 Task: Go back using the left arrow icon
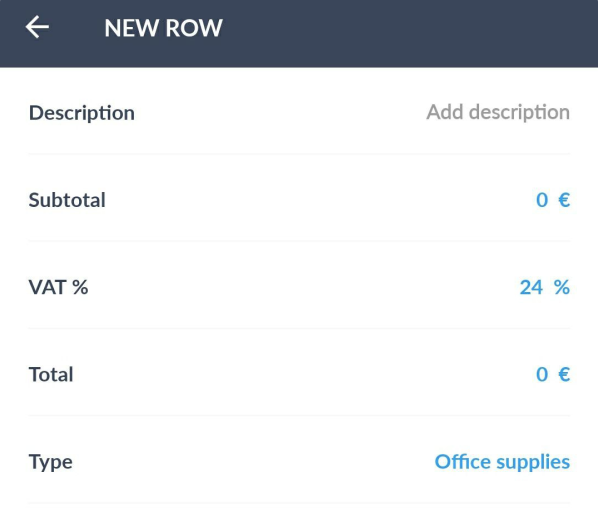pyautogui.click(x=37, y=27)
